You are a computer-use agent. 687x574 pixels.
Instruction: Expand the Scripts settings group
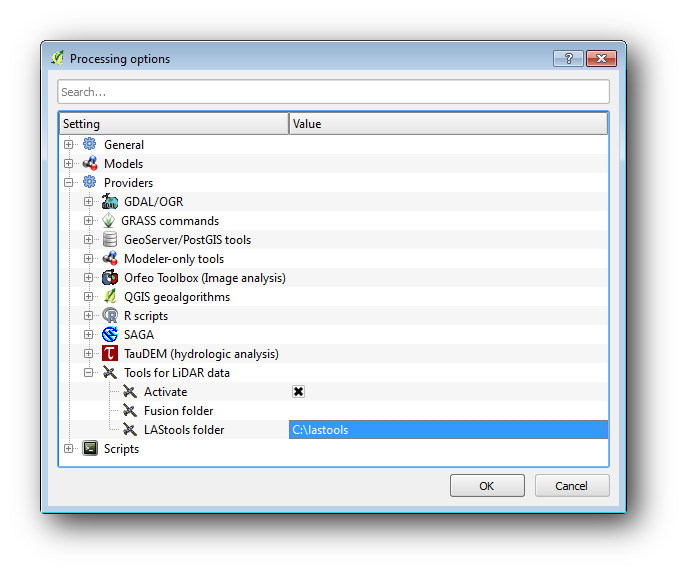pyautogui.click(x=69, y=449)
